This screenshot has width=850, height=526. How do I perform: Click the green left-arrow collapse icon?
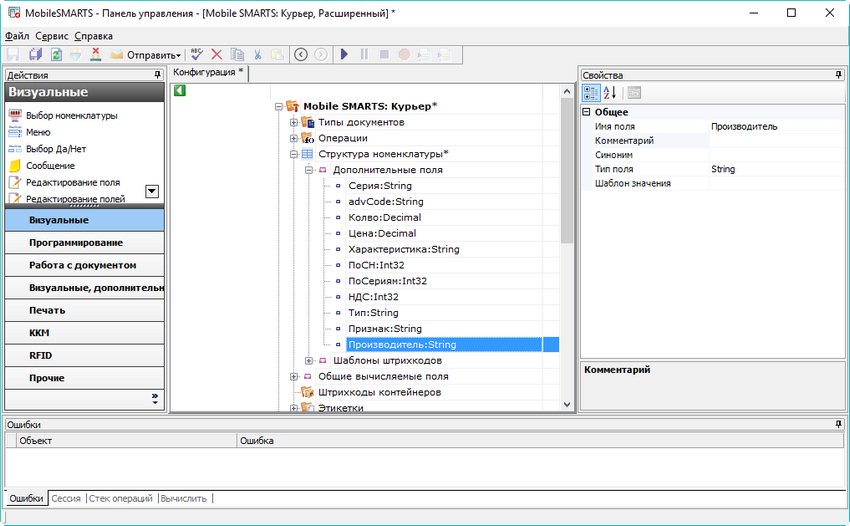point(180,91)
